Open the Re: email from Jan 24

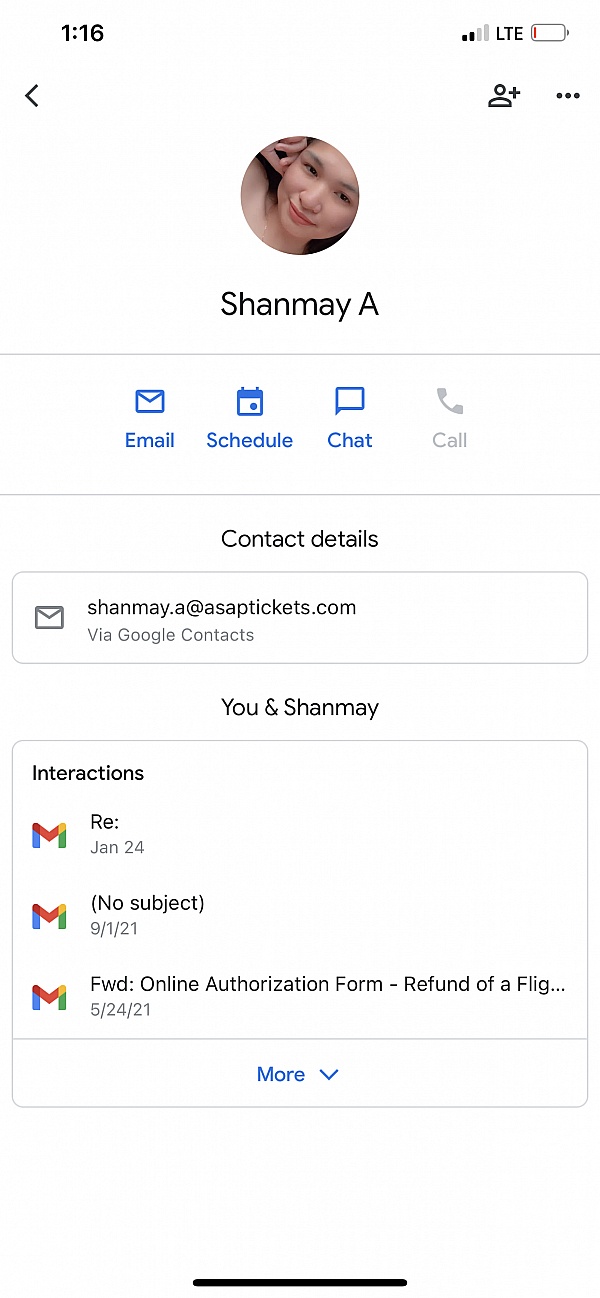tap(117, 834)
